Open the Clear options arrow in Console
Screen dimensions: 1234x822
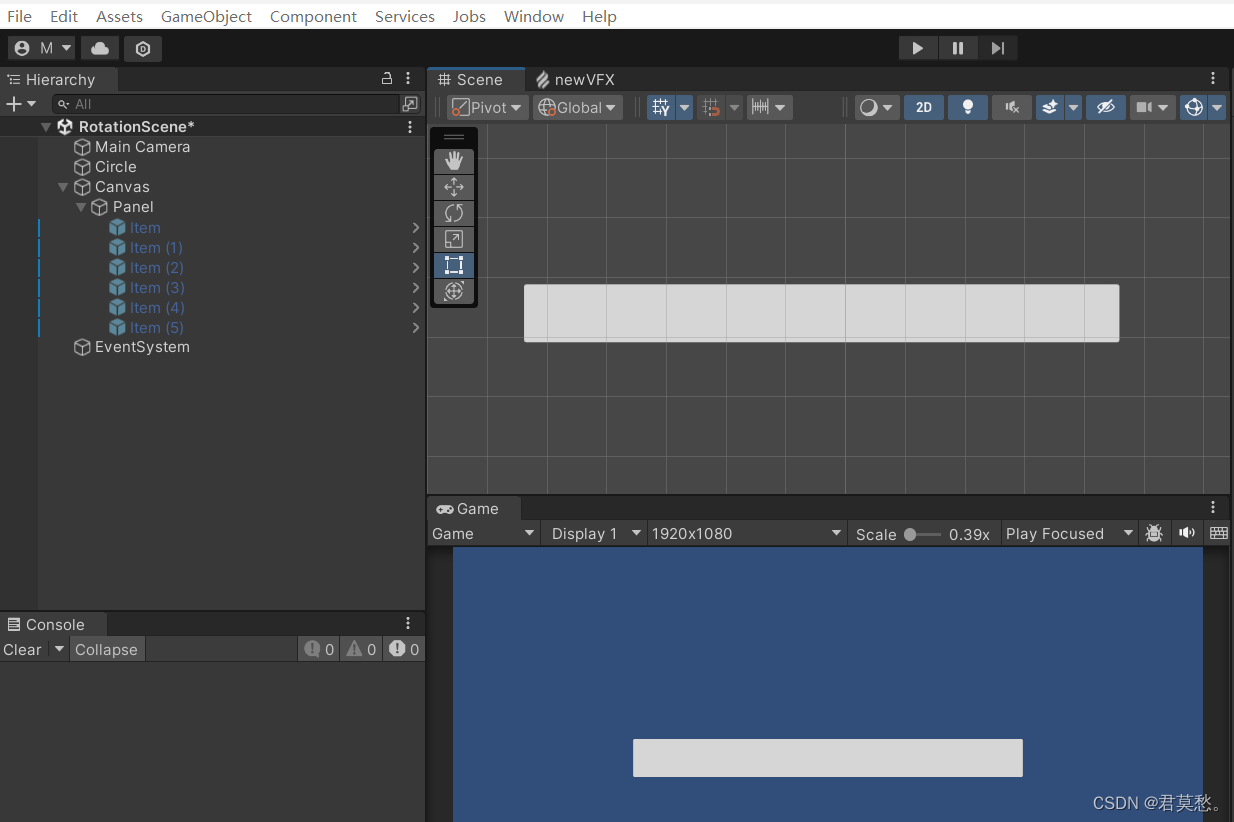click(x=59, y=650)
